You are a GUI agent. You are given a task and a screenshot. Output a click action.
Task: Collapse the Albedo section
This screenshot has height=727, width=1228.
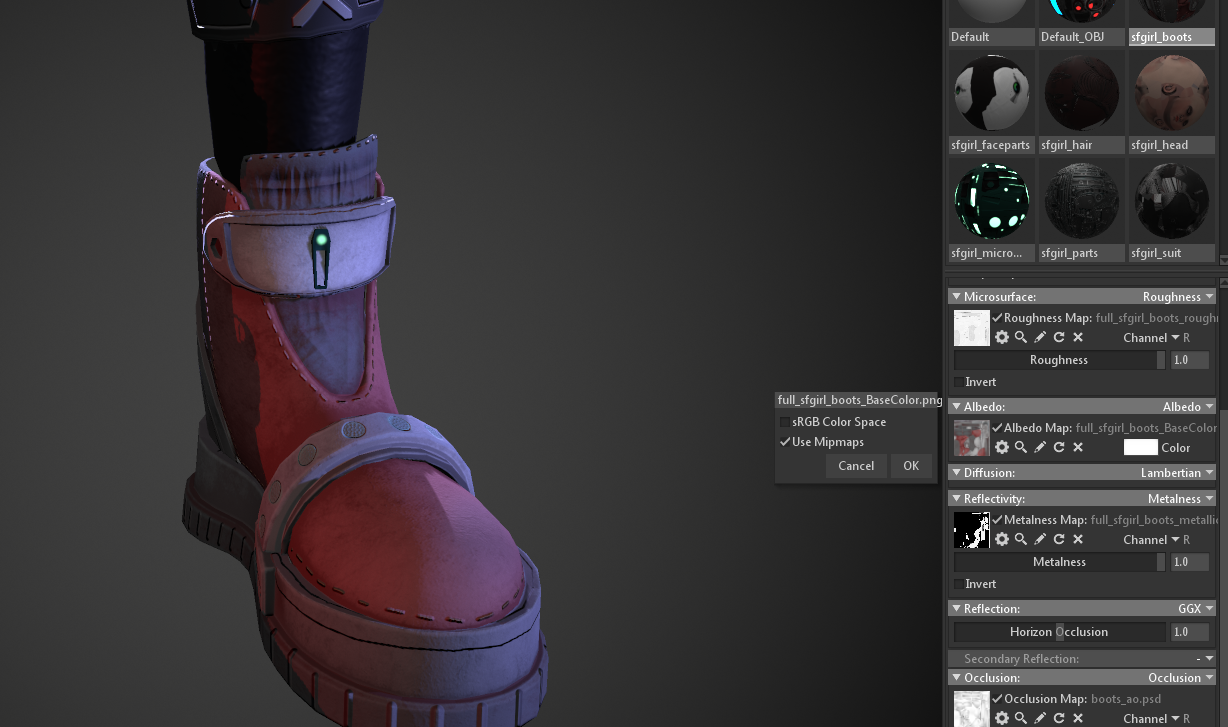[x=956, y=407]
